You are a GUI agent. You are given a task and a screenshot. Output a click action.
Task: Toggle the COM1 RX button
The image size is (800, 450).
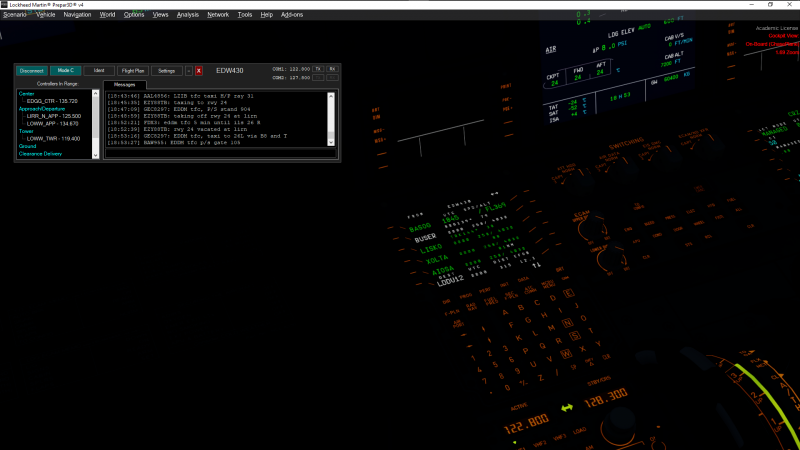point(332,69)
